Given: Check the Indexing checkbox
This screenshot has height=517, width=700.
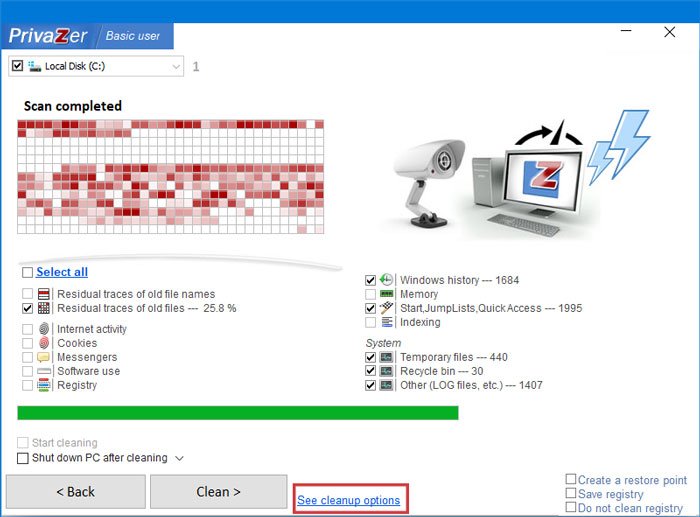Looking at the screenshot, I should 370,322.
